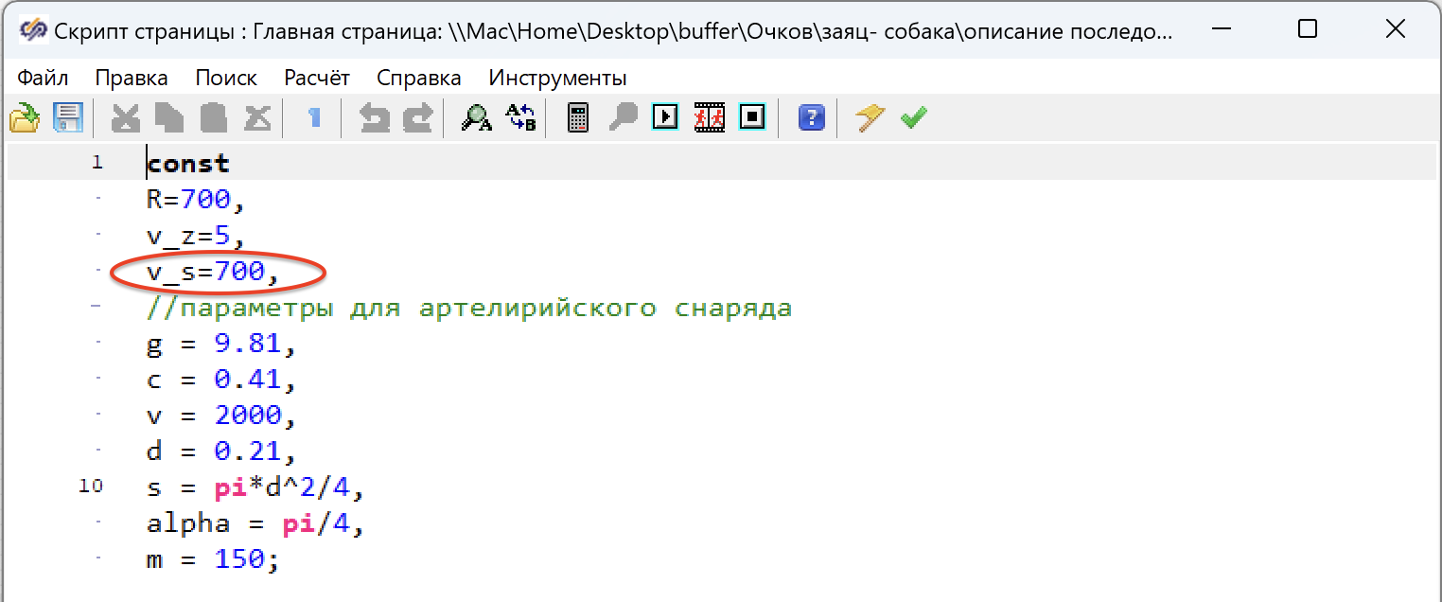The image size is (1446, 608).
Task: Open the Поиск menu
Action: coord(226,77)
